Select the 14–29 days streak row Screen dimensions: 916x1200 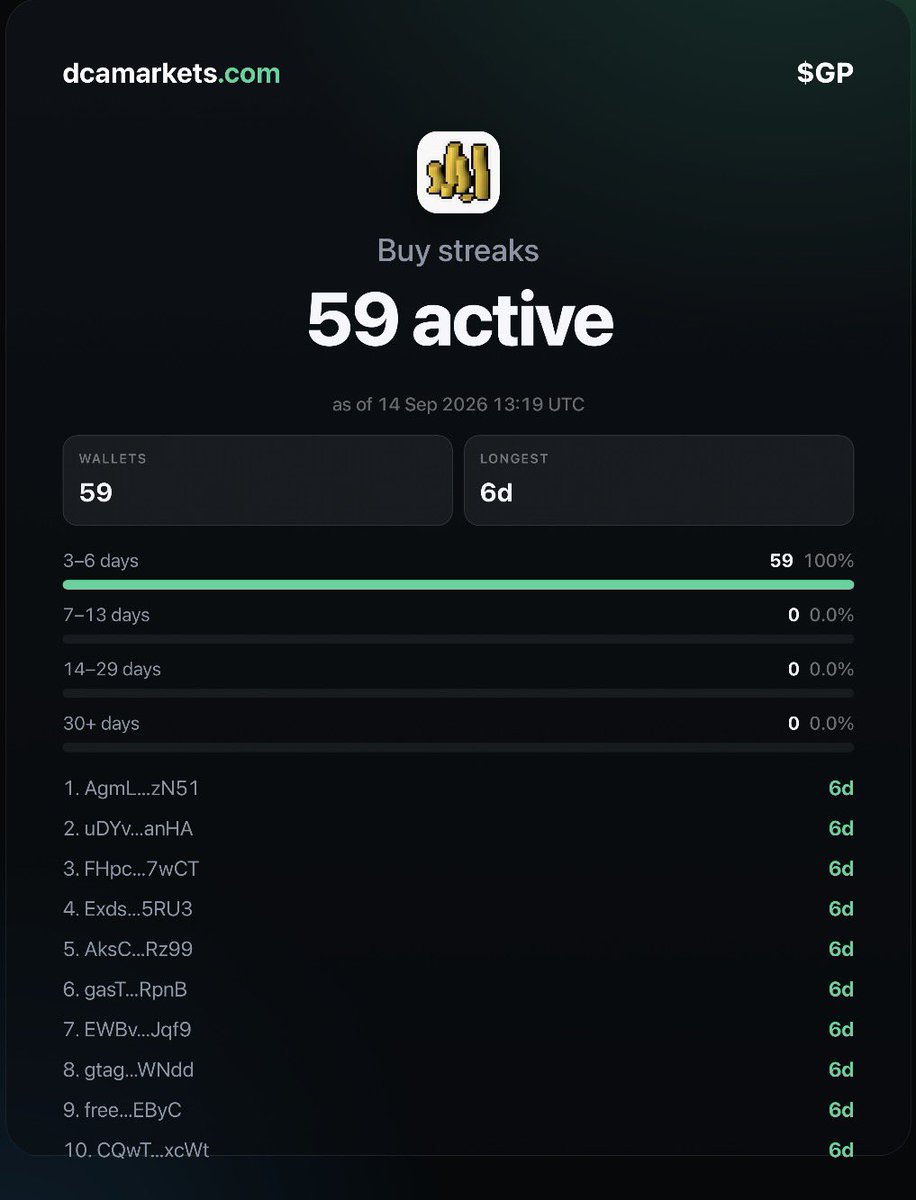click(458, 677)
